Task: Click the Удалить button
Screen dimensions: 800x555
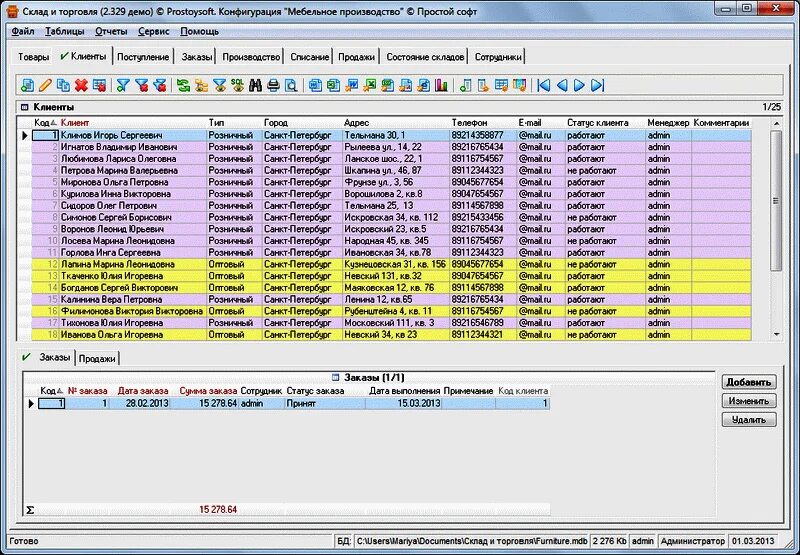Action: pyautogui.click(x=748, y=420)
